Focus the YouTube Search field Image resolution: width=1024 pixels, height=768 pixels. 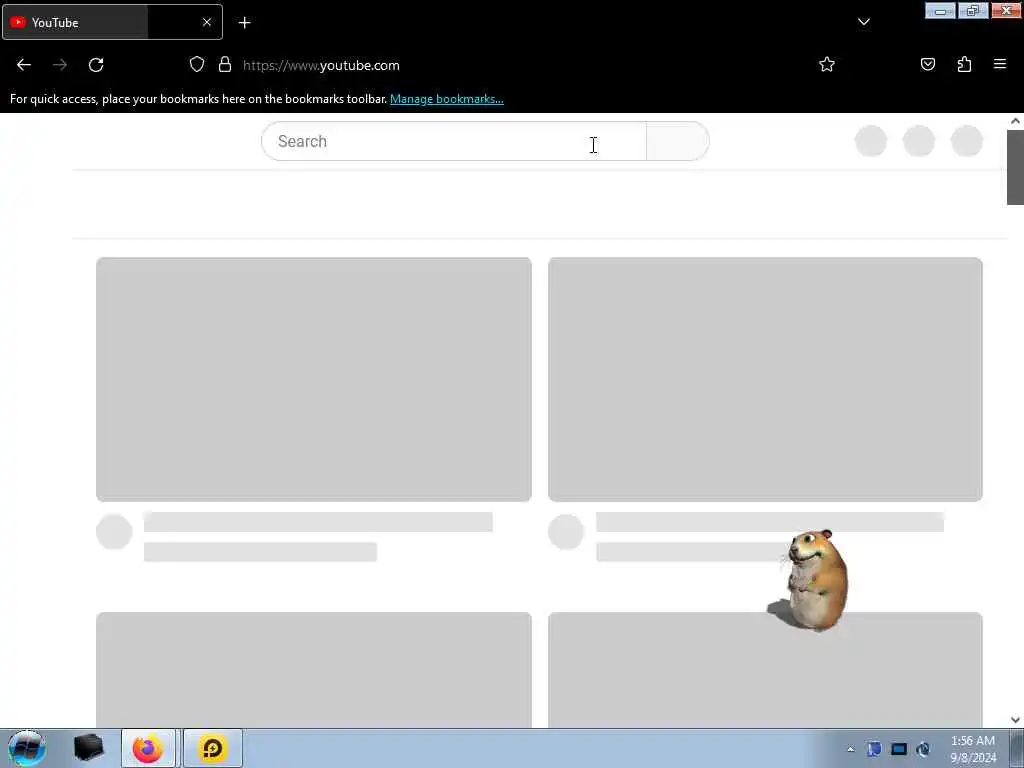(453, 141)
